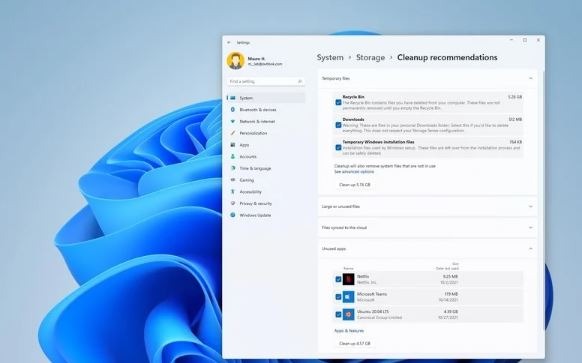Uncheck Temporary Windows installation files checkbox

click(x=338, y=147)
